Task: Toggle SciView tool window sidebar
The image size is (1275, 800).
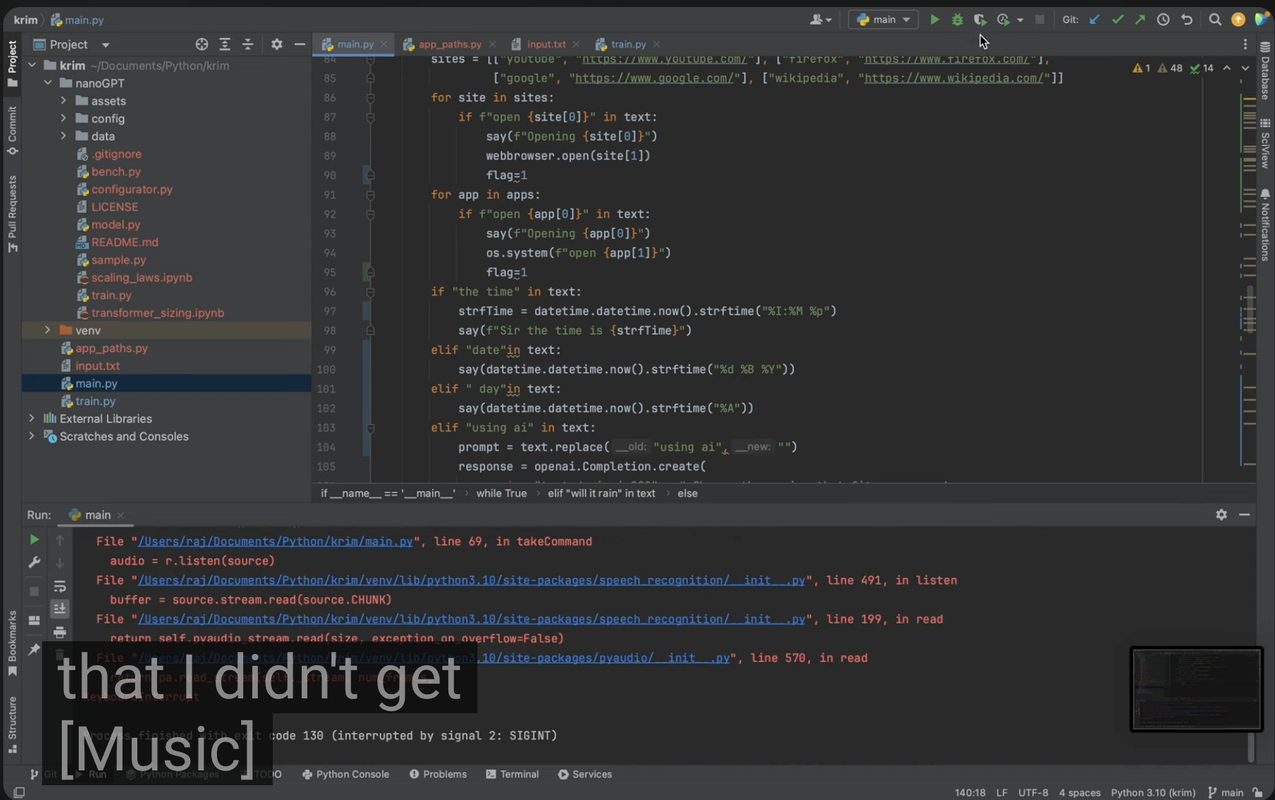Action: click(1265, 142)
